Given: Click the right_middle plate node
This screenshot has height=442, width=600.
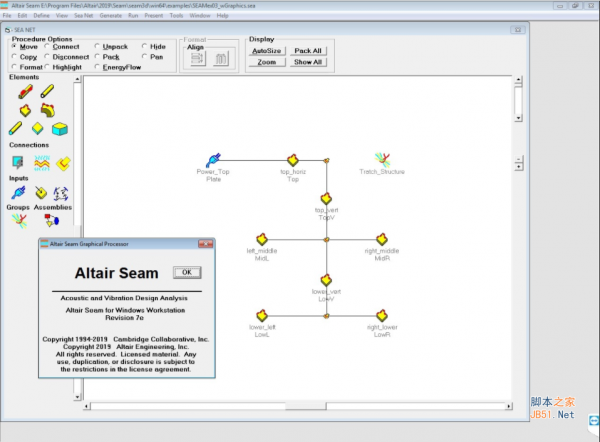Looking at the screenshot, I should [382, 239].
